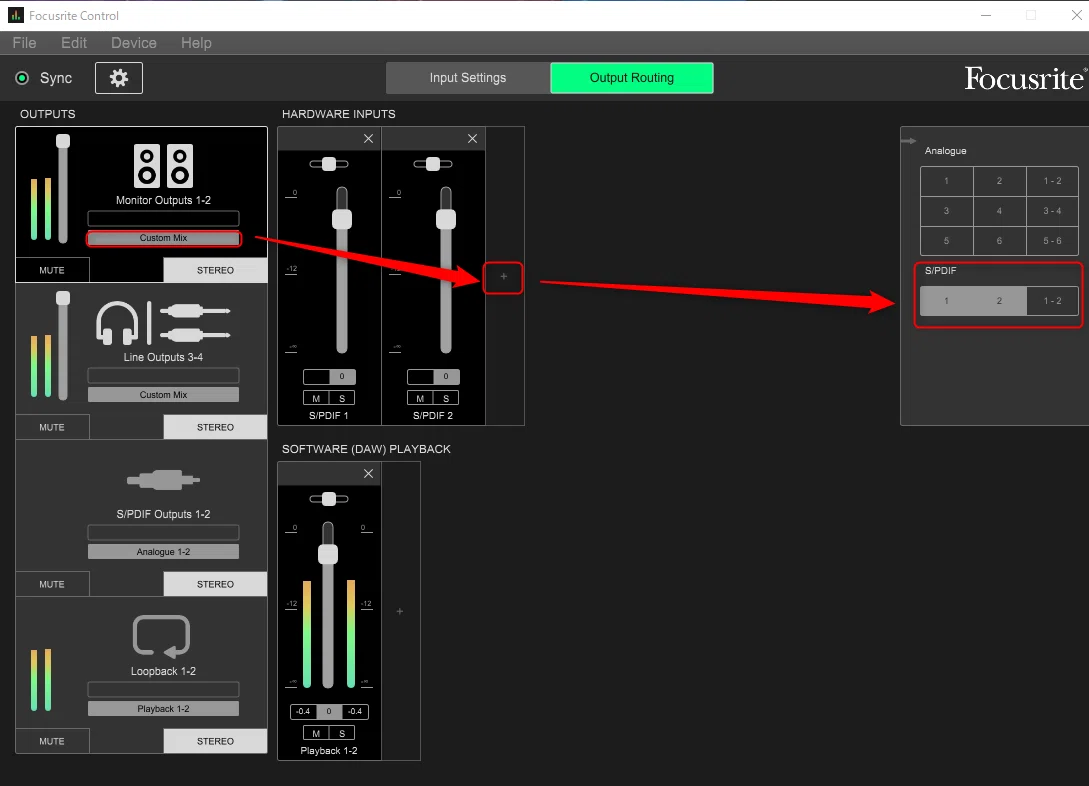
Task: Click the S/PDIF 2 pan slider knob
Action: (433, 164)
